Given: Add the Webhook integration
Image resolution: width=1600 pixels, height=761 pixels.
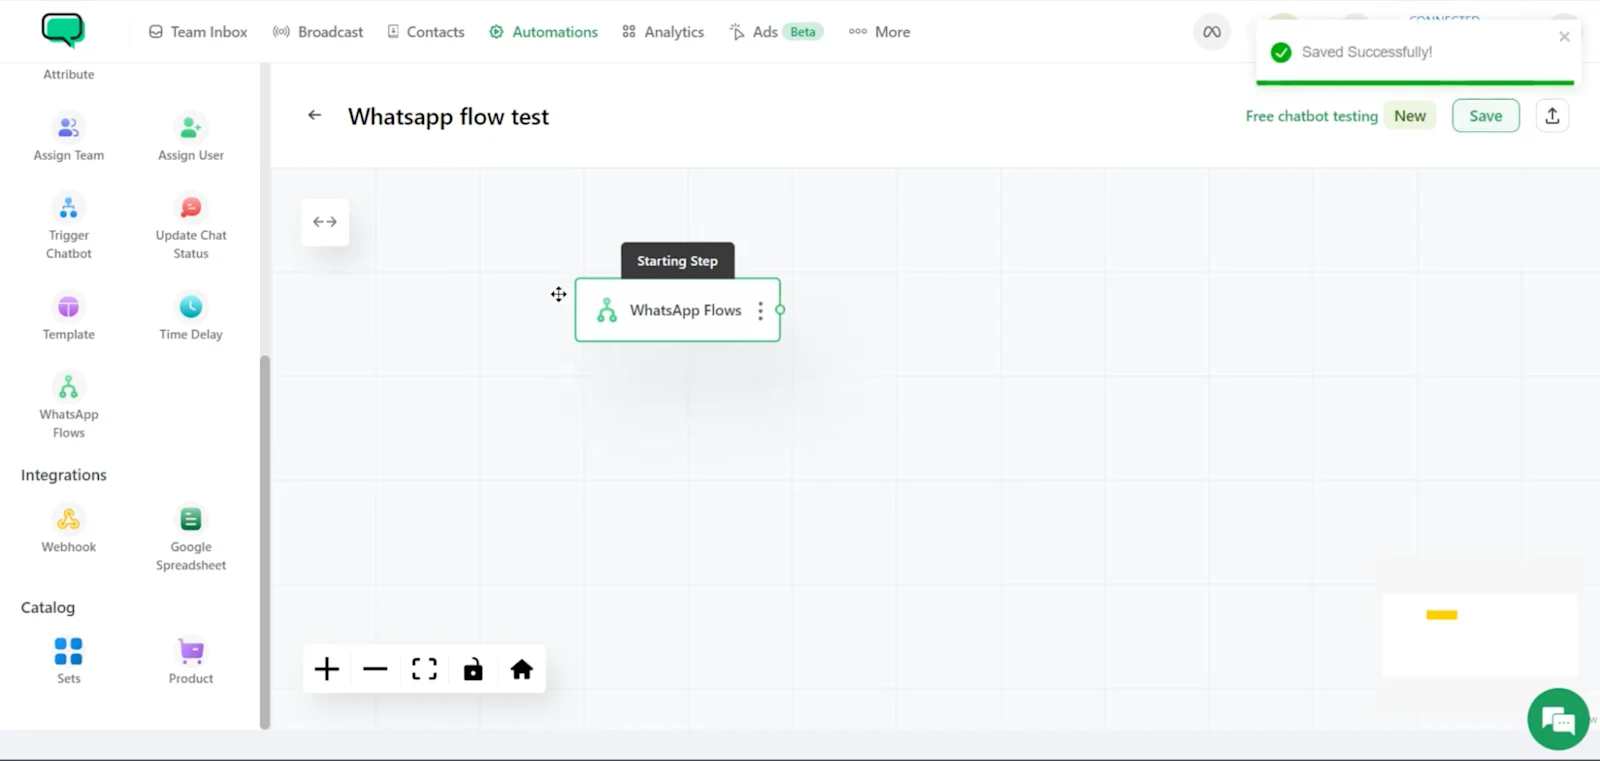Looking at the screenshot, I should 68,529.
